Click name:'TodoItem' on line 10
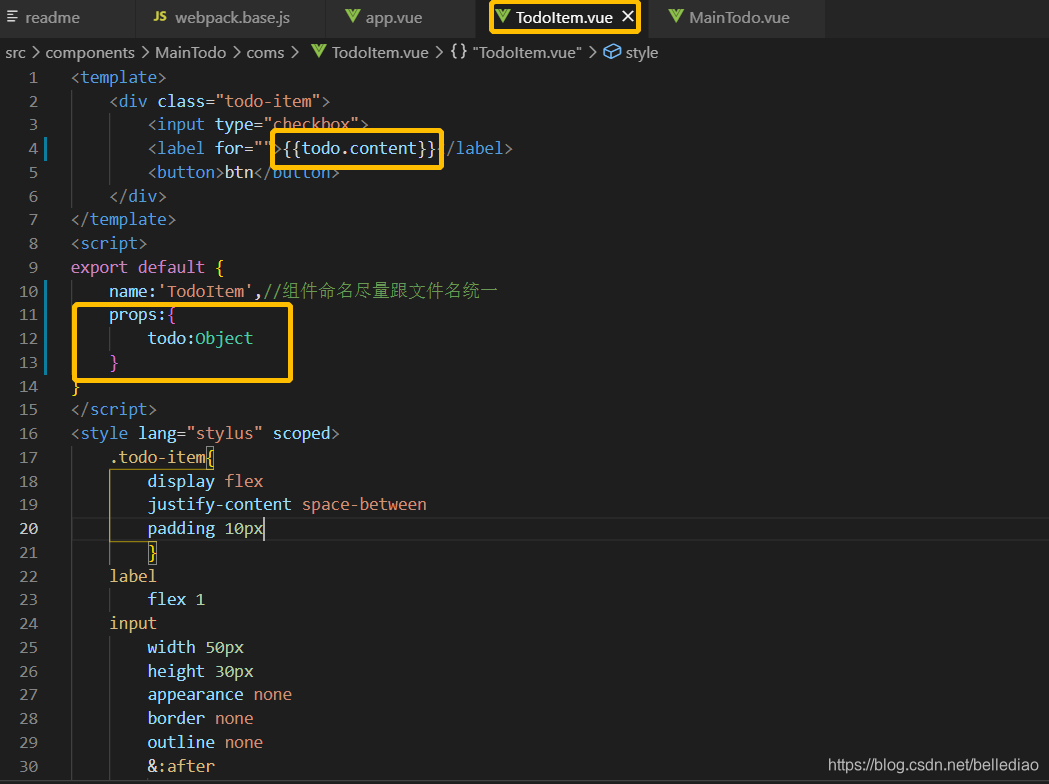 tap(181, 292)
